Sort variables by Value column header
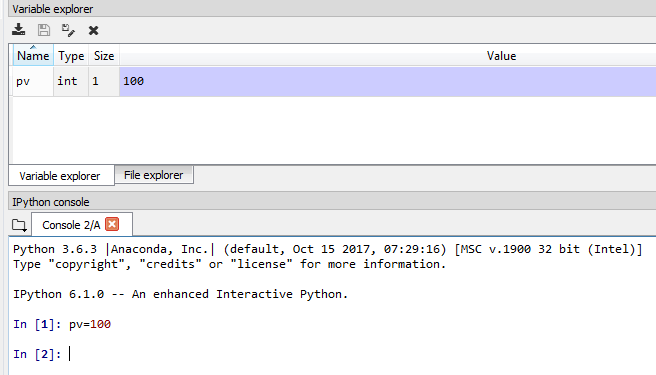The image size is (656, 375). pyautogui.click(x=501, y=55)
